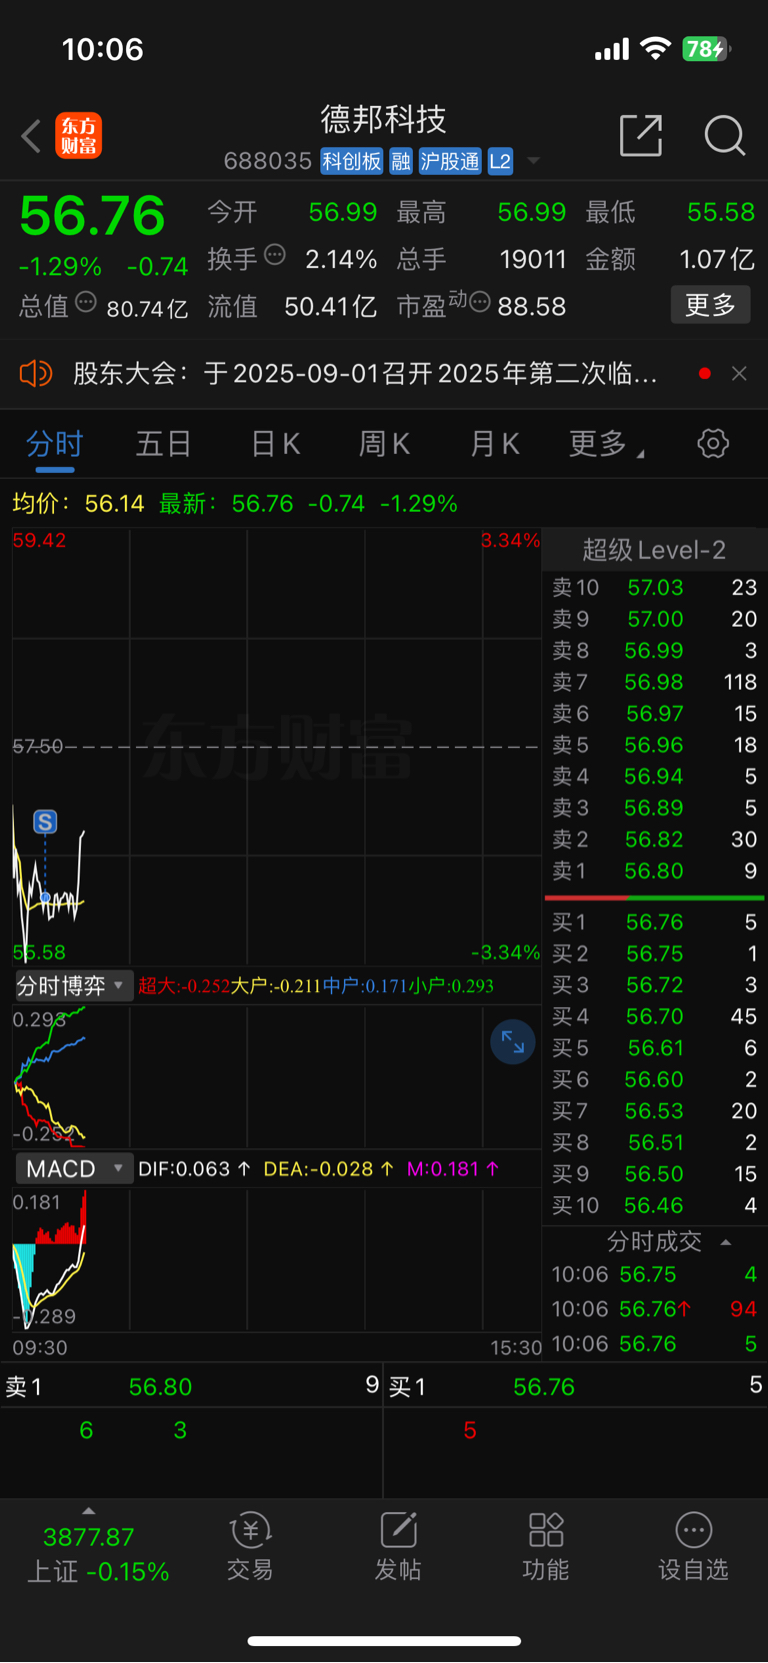Tap the trade row with volume 94

click(654, 1309)
